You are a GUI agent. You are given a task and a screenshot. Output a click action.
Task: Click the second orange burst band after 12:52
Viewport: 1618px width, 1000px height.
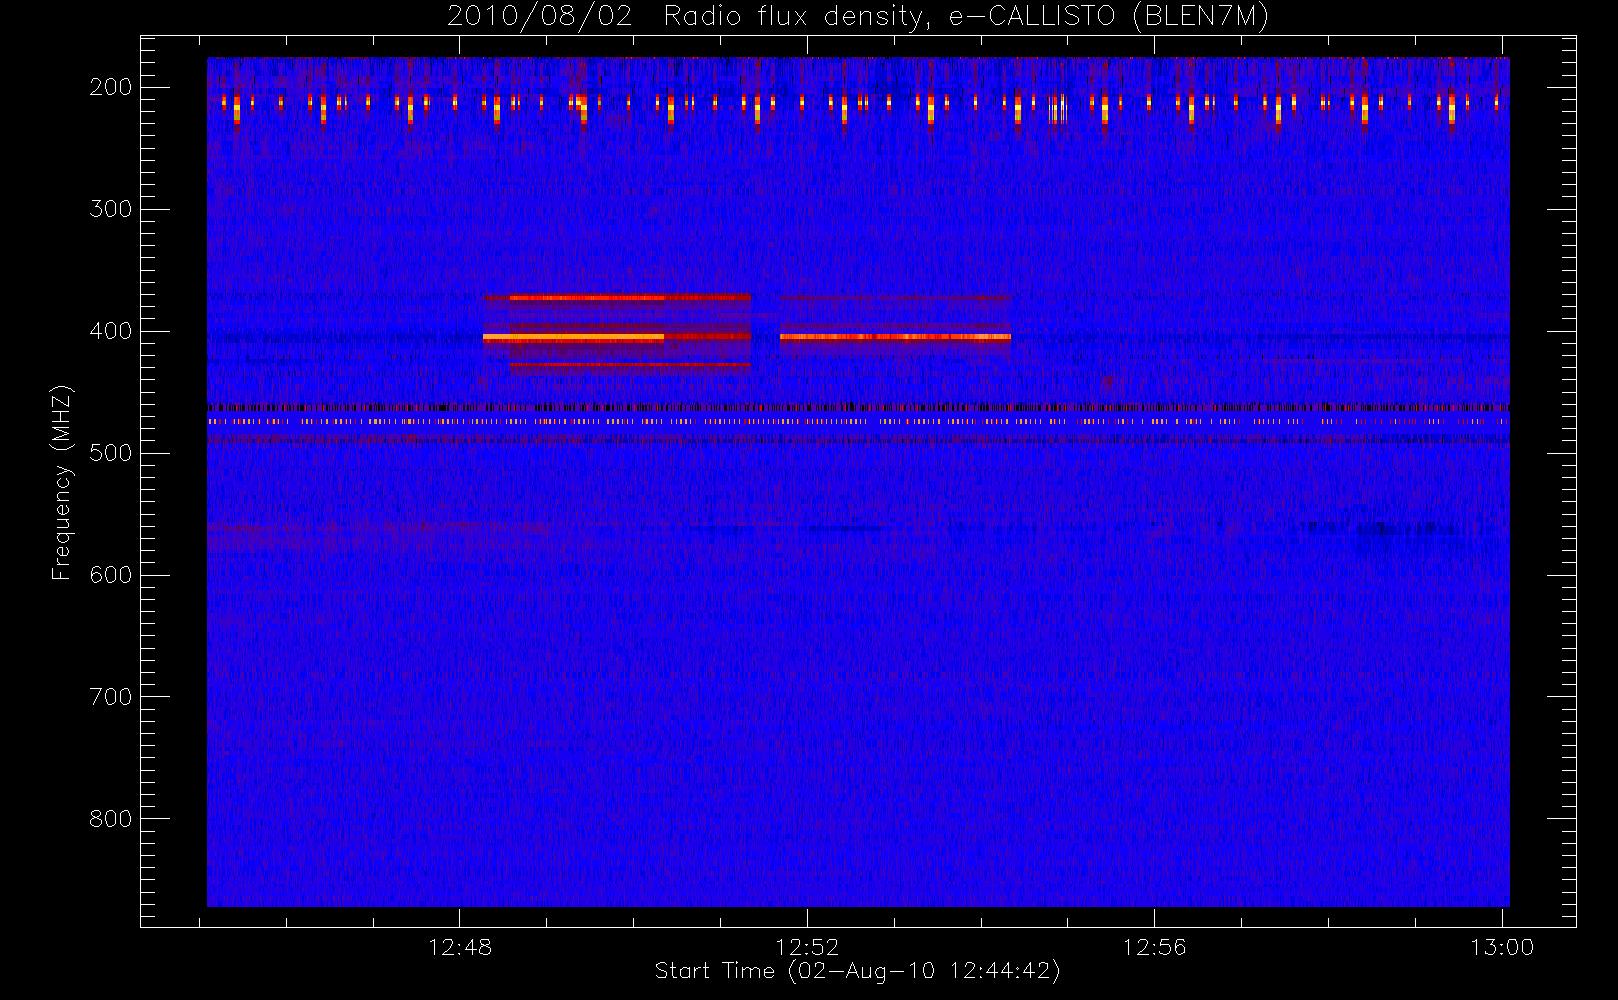tap(895, 337)
